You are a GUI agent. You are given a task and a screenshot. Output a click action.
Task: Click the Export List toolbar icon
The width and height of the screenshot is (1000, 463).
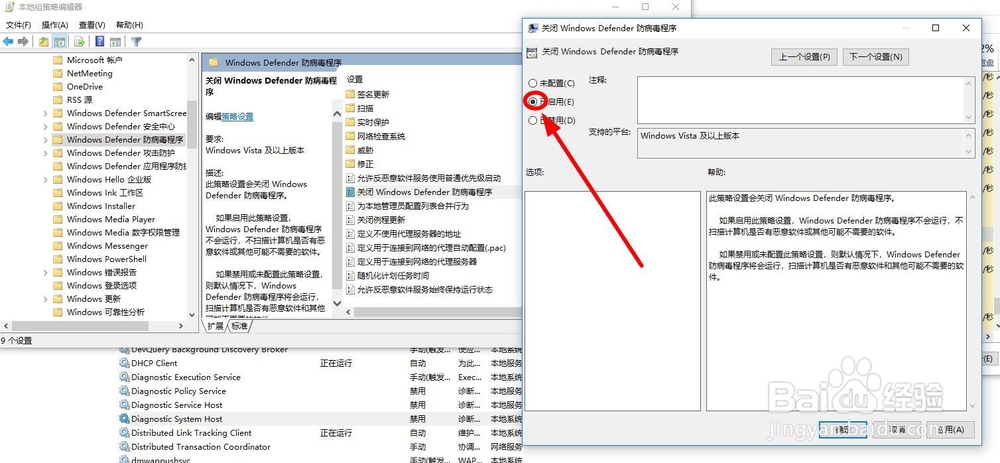click(80, 41)
